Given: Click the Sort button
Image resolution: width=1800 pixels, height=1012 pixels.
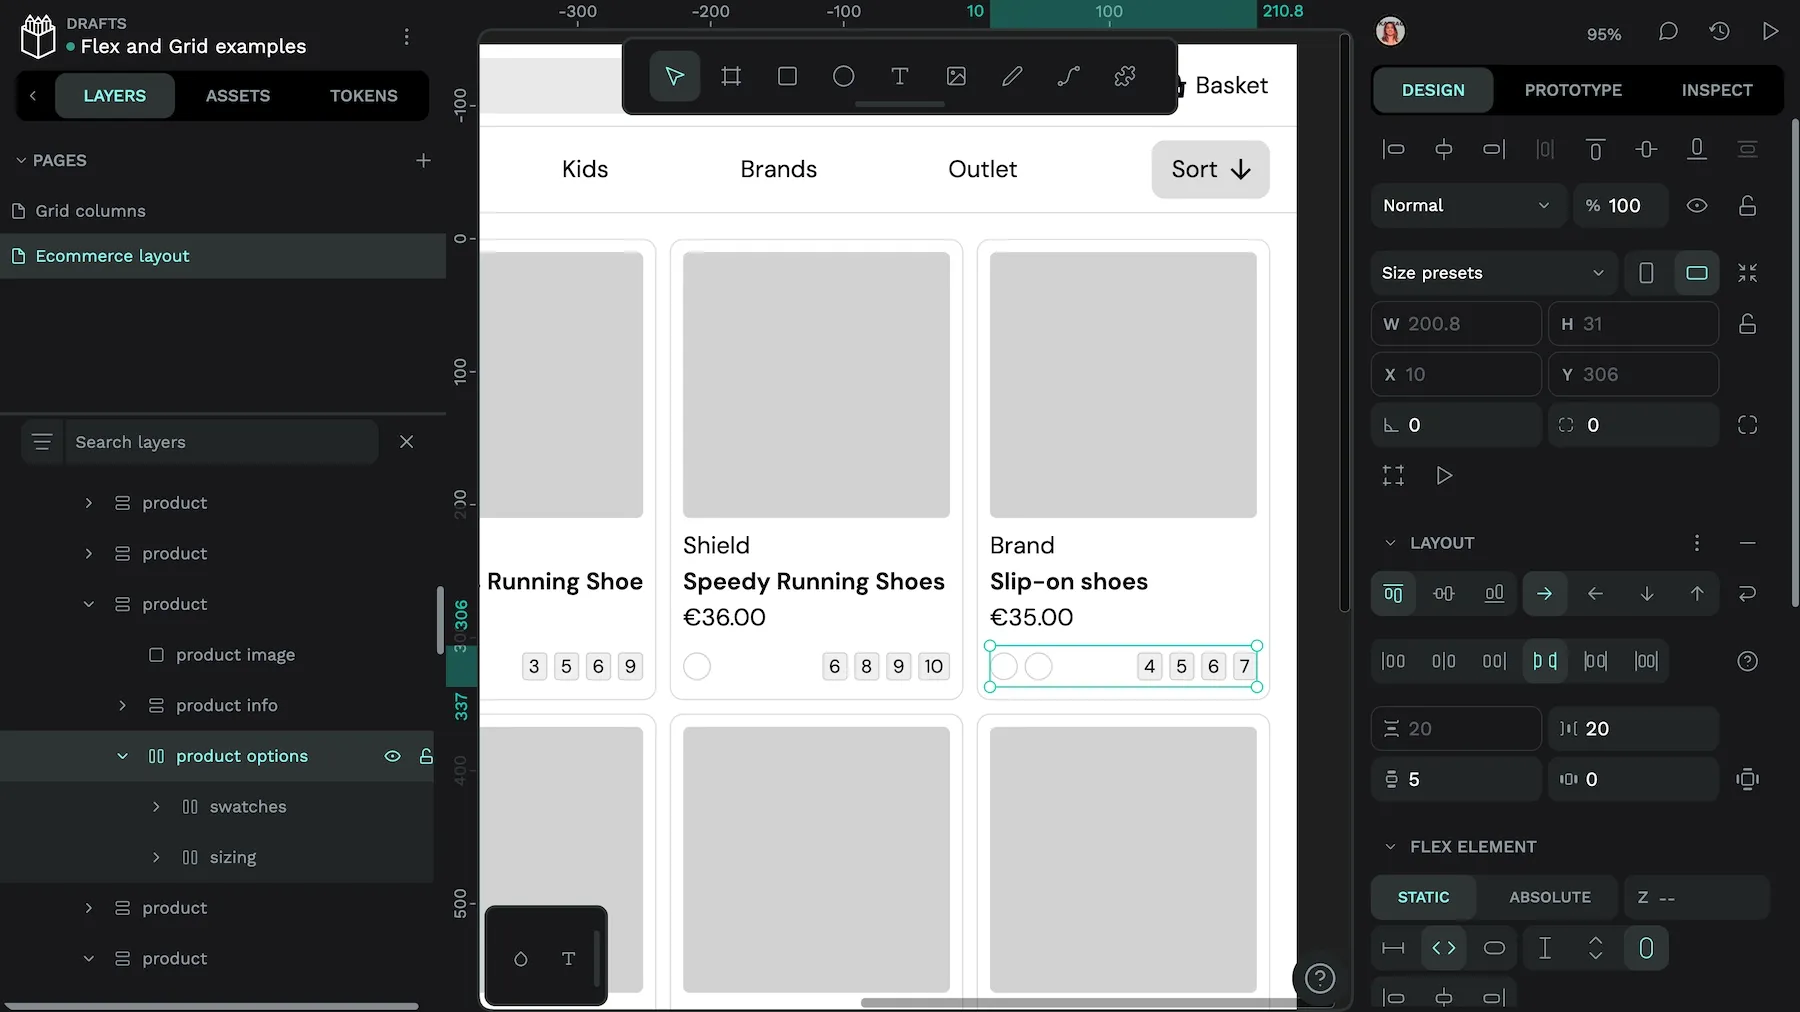Looking at the screenshot, I should 1210,169.
